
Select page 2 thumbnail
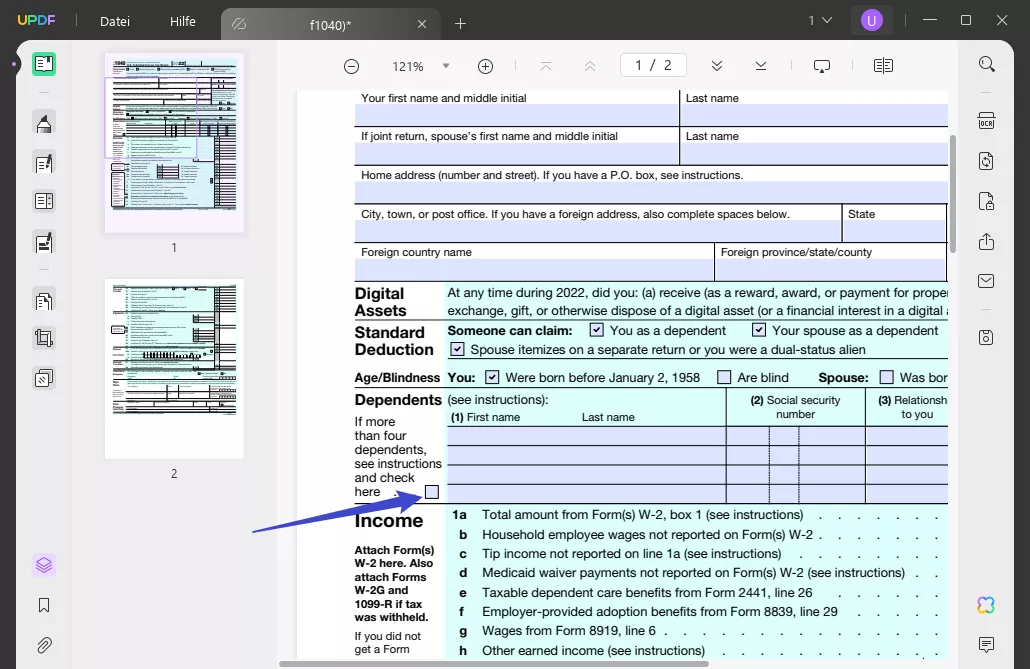(174, 368)
